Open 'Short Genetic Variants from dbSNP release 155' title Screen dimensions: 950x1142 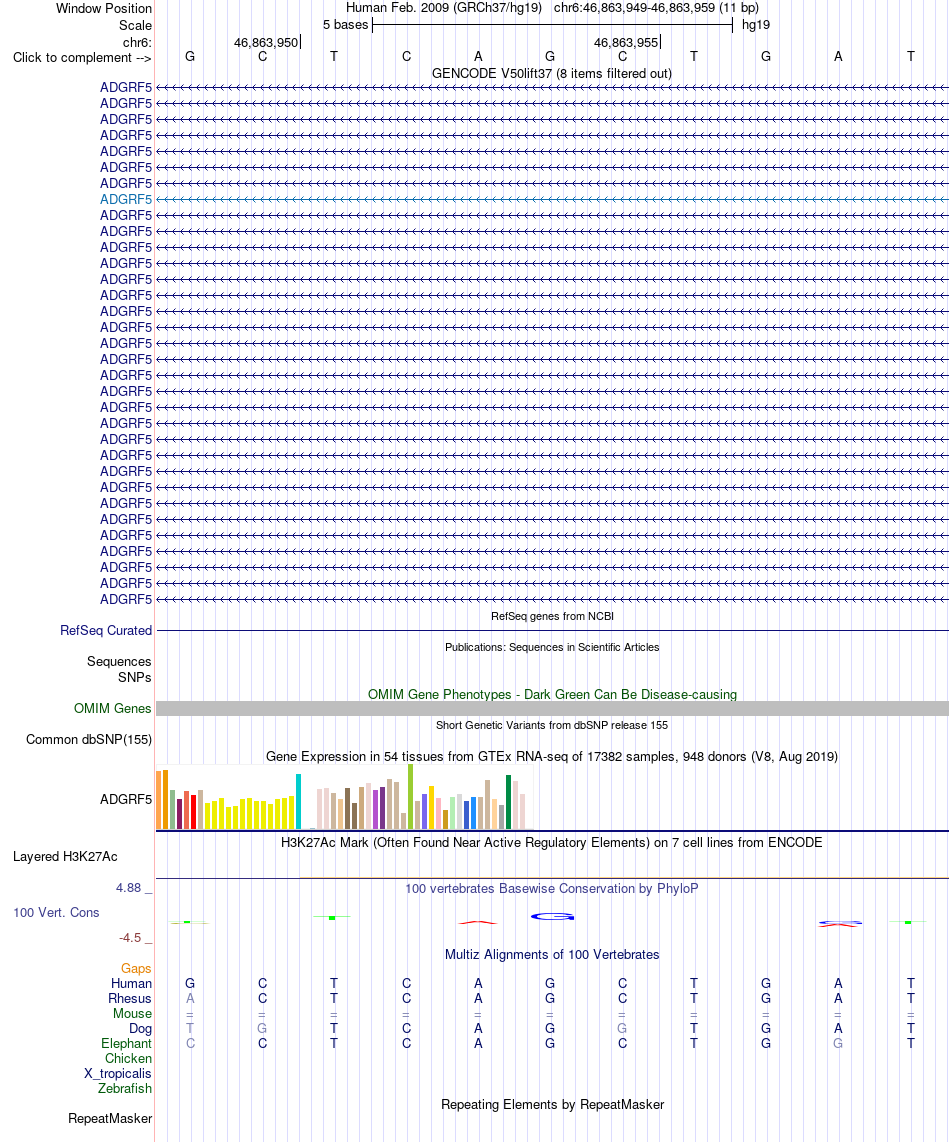click(x=552, y=725)
